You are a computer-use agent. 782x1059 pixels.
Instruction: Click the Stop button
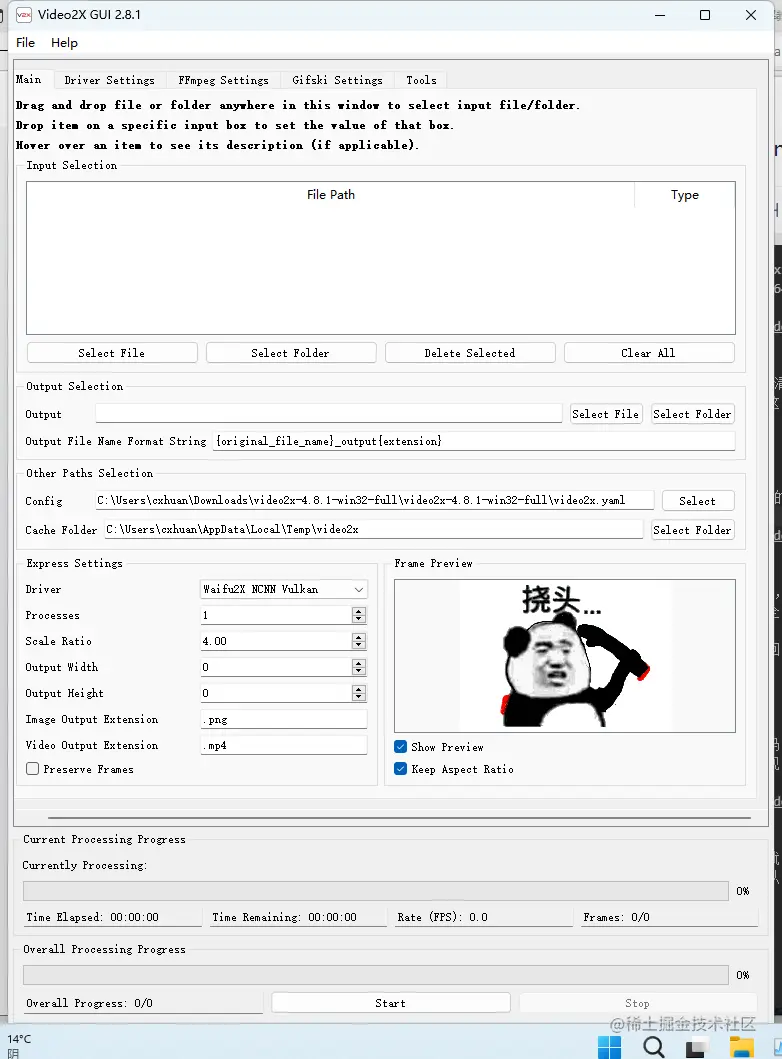[638, 1003]
